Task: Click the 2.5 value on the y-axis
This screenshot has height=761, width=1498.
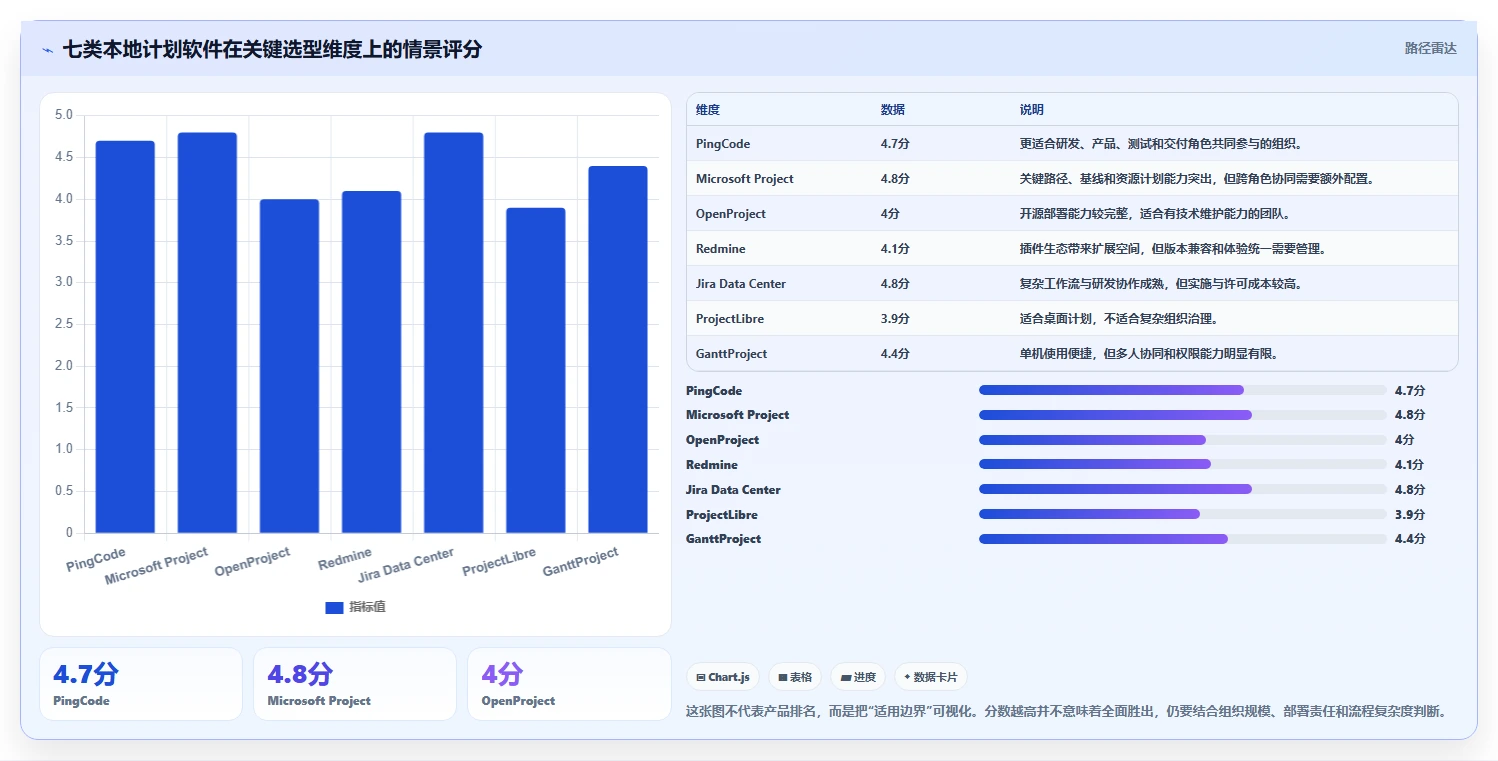Action: pyautogui.click(x=63, y=324)
